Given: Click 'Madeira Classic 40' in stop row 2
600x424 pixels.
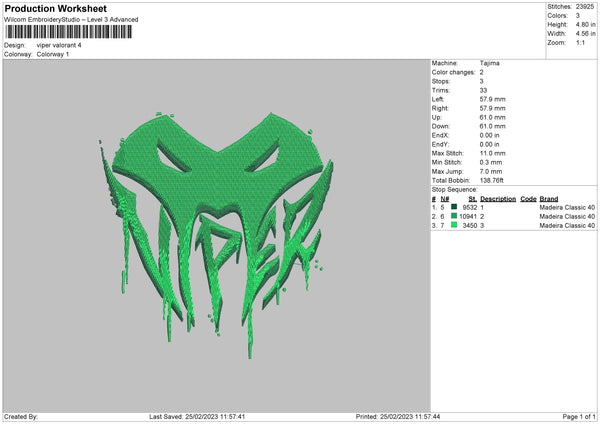Looking at the screenshot, I should (x=567, y=217).
